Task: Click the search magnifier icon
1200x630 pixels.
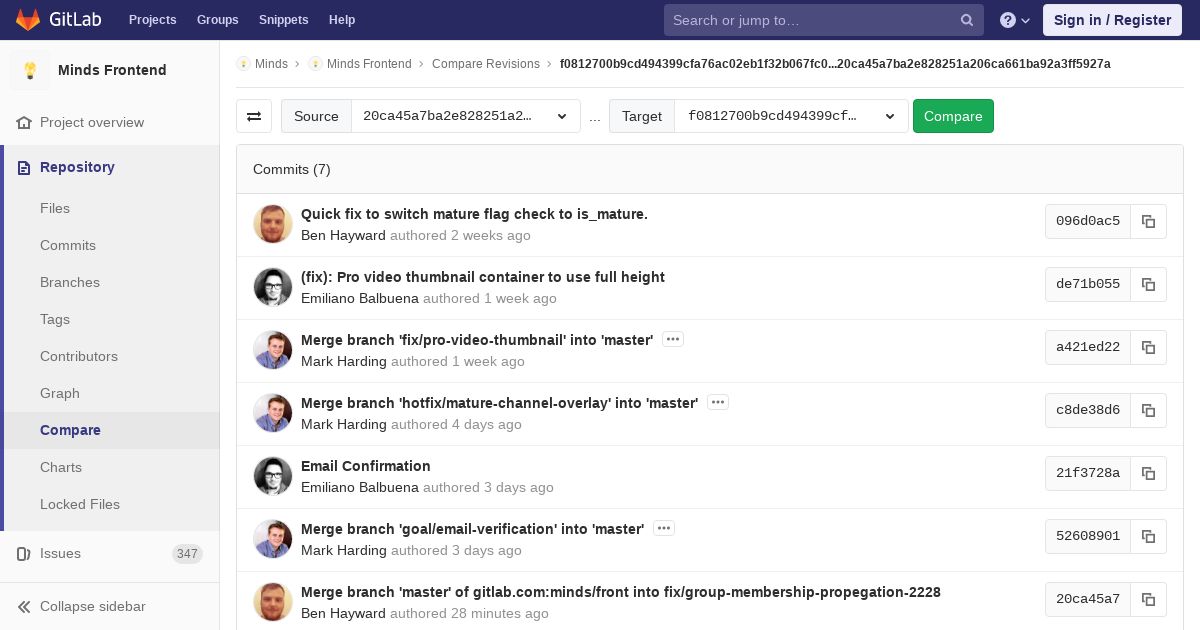Action: (967, 20)
